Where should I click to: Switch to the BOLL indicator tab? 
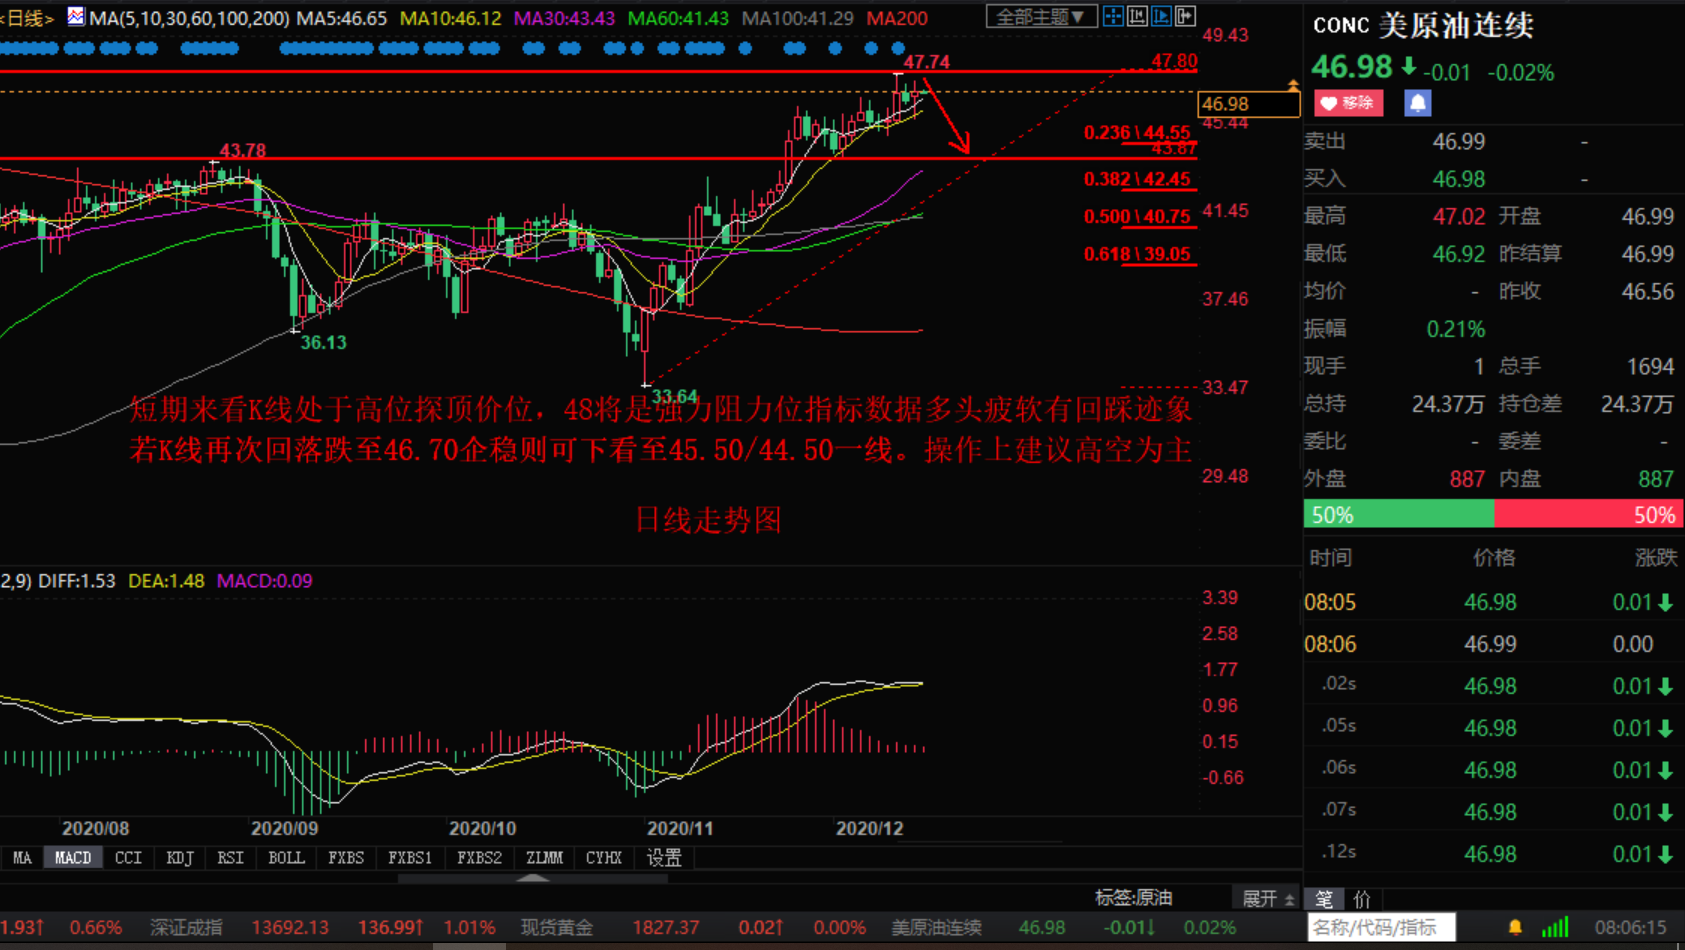point(286,858)
